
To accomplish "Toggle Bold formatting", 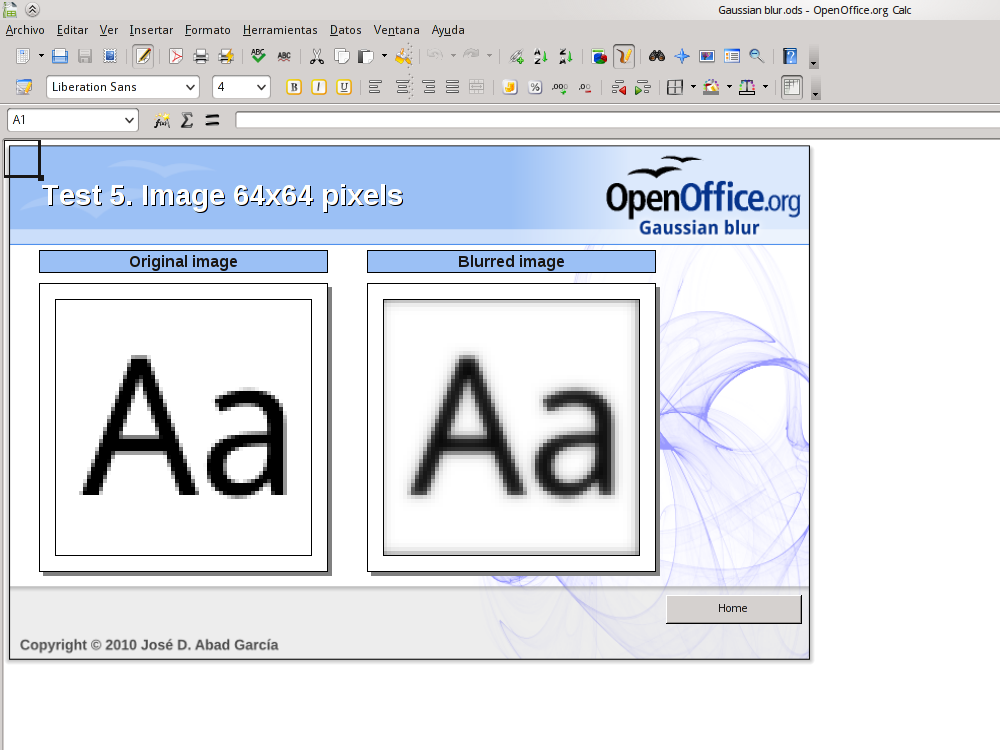I will point(293,87).
